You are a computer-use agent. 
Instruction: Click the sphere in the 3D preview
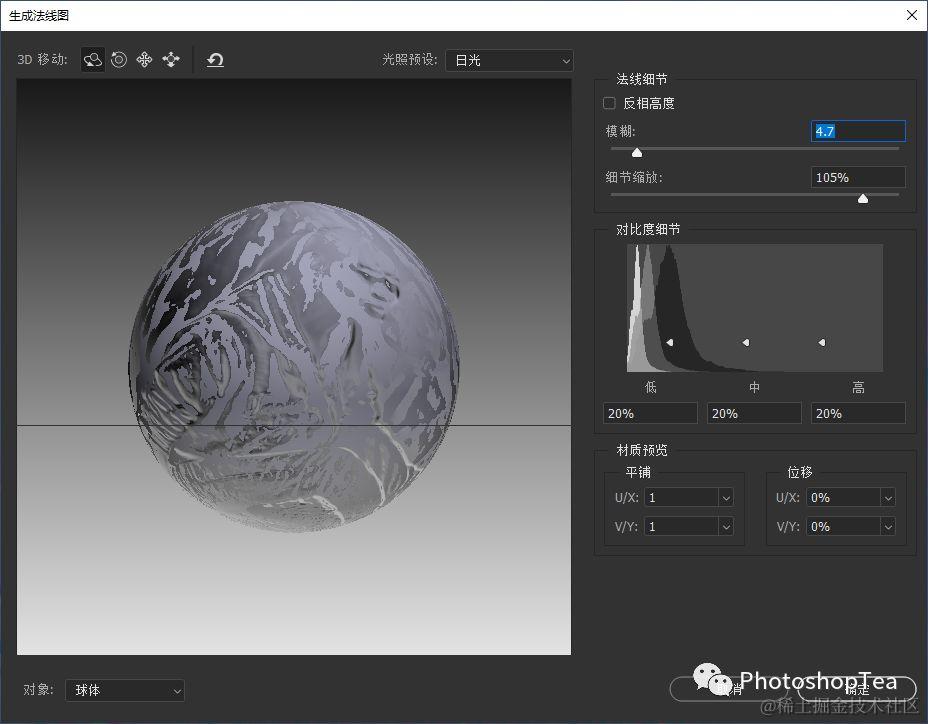click(x=294, y=366)
